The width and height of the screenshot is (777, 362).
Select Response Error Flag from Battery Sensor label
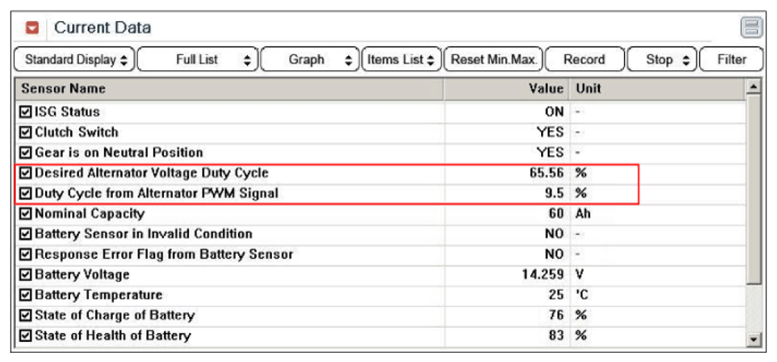[164, 255]
